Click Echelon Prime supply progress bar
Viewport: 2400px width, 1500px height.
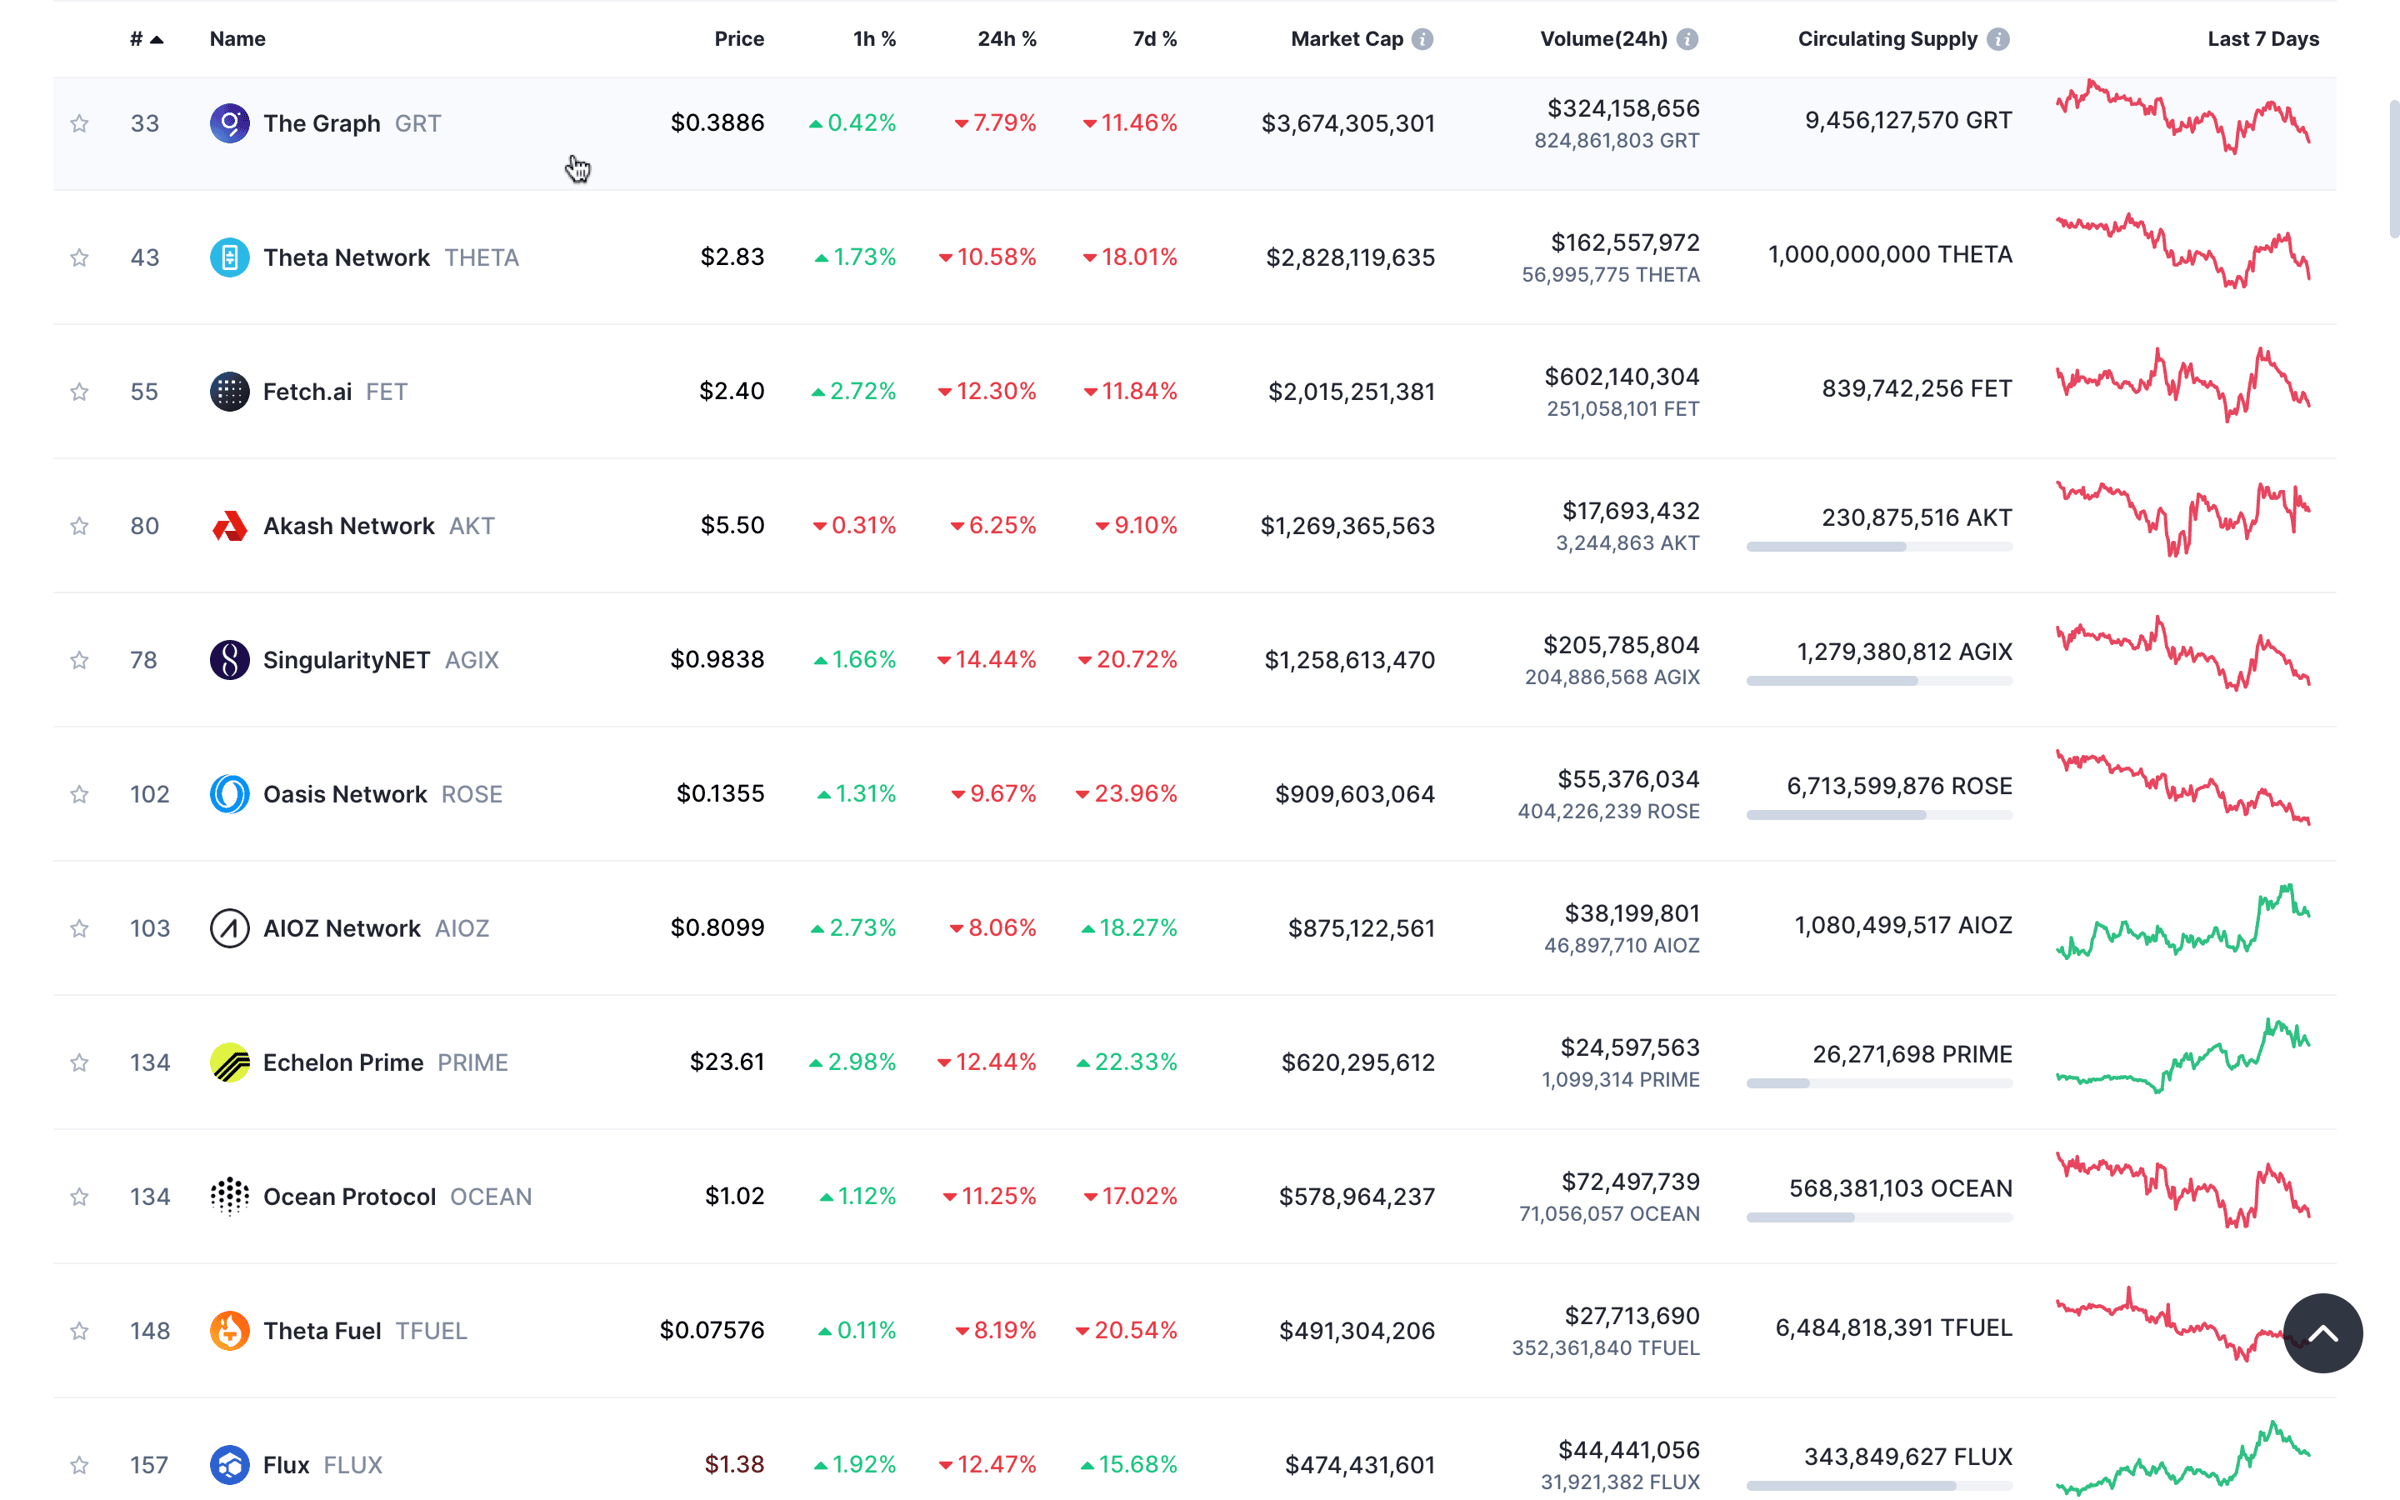[x=1879, y=1083]
